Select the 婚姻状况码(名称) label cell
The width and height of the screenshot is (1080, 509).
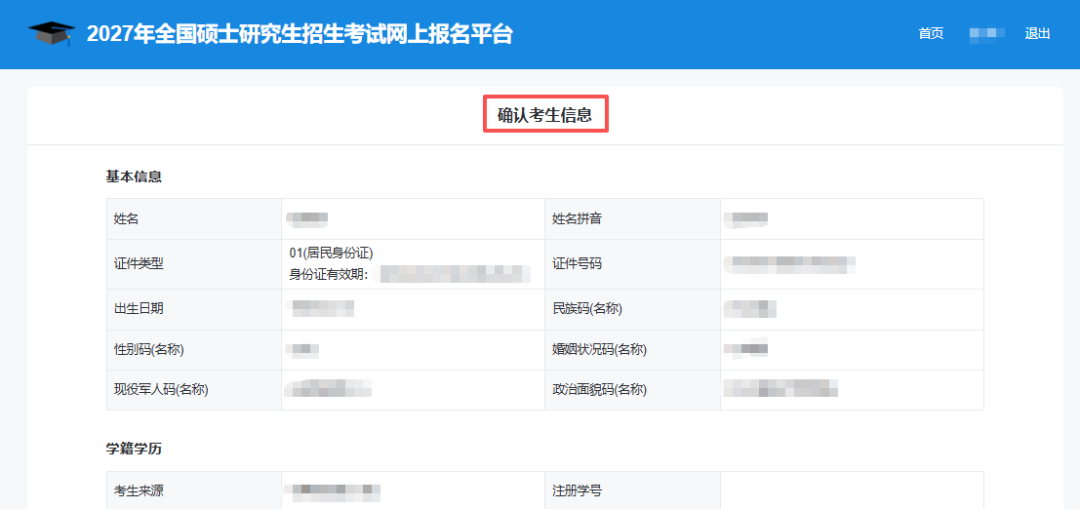click(x=632, y=350)
